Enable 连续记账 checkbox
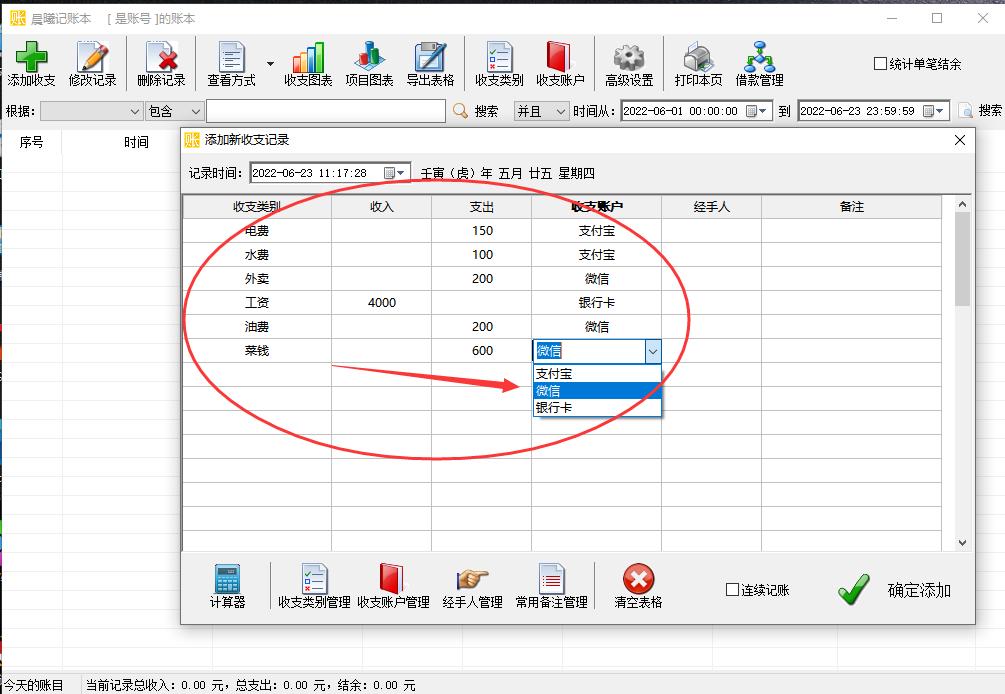Image resolution: width=1005 pixels, height=694 pixels. 732,590
